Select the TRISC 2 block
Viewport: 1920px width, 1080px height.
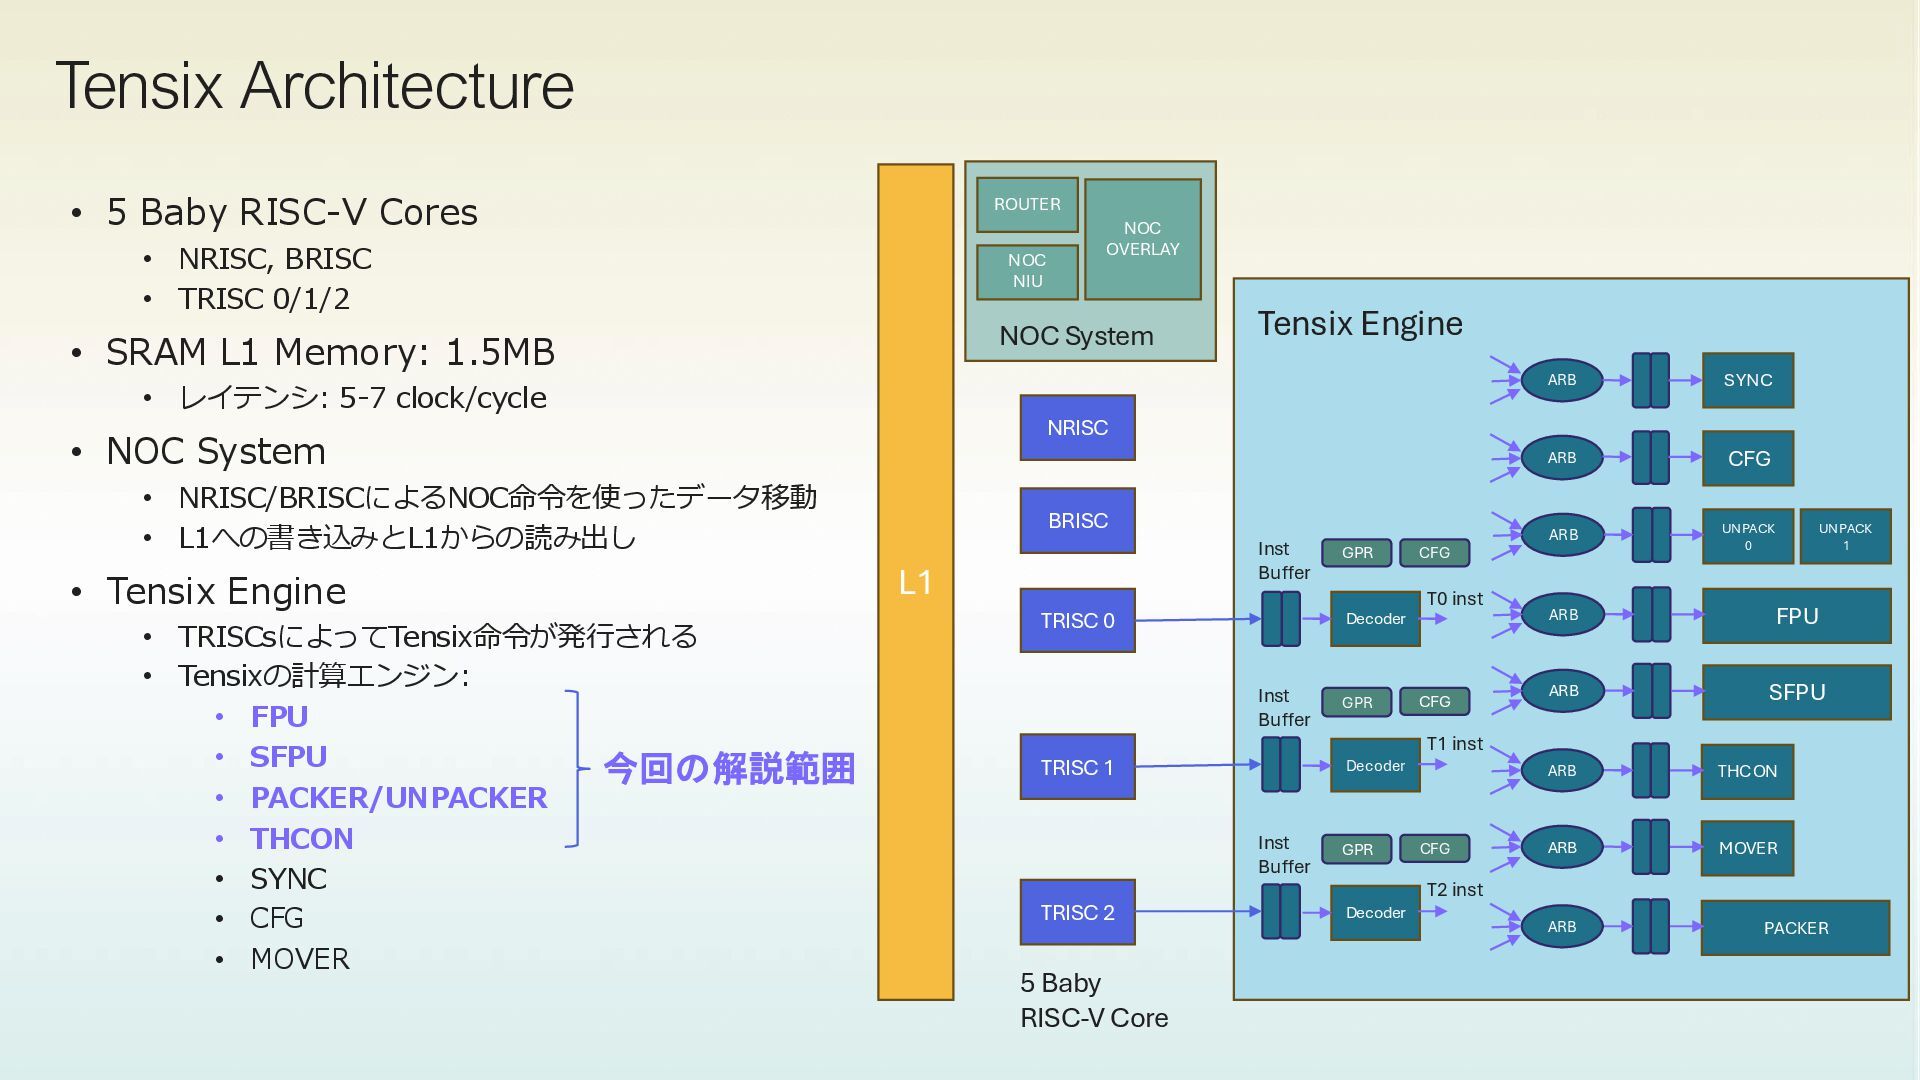(1077, 913)
